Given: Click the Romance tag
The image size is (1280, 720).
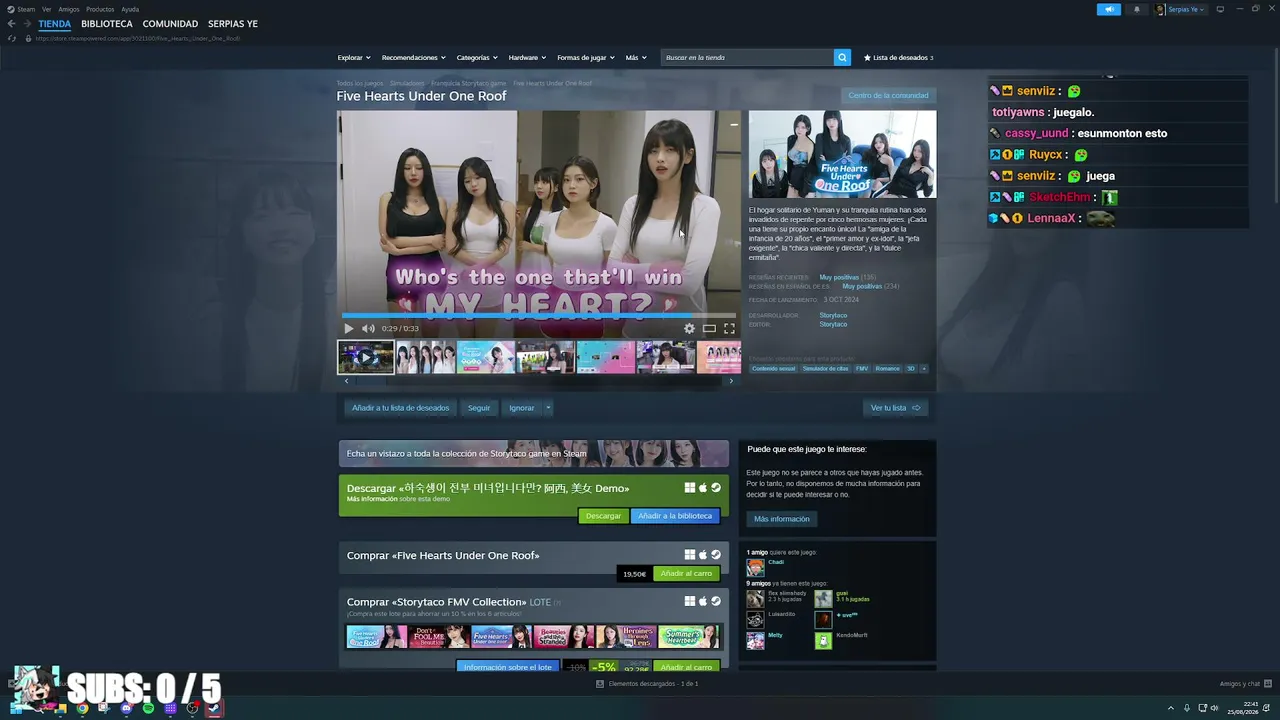Looking at the screenshot, I should pyautogui.click(x=887, y=369).
